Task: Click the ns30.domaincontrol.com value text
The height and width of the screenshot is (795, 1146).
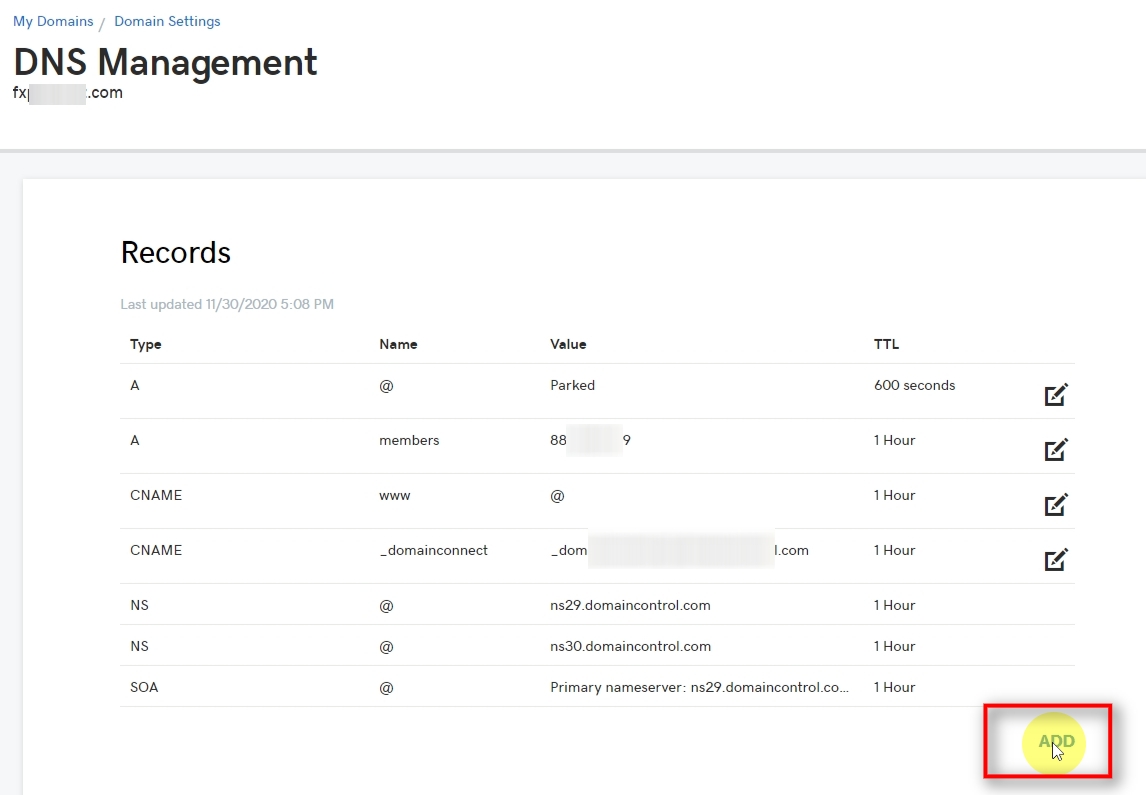Action: (630, 646)
